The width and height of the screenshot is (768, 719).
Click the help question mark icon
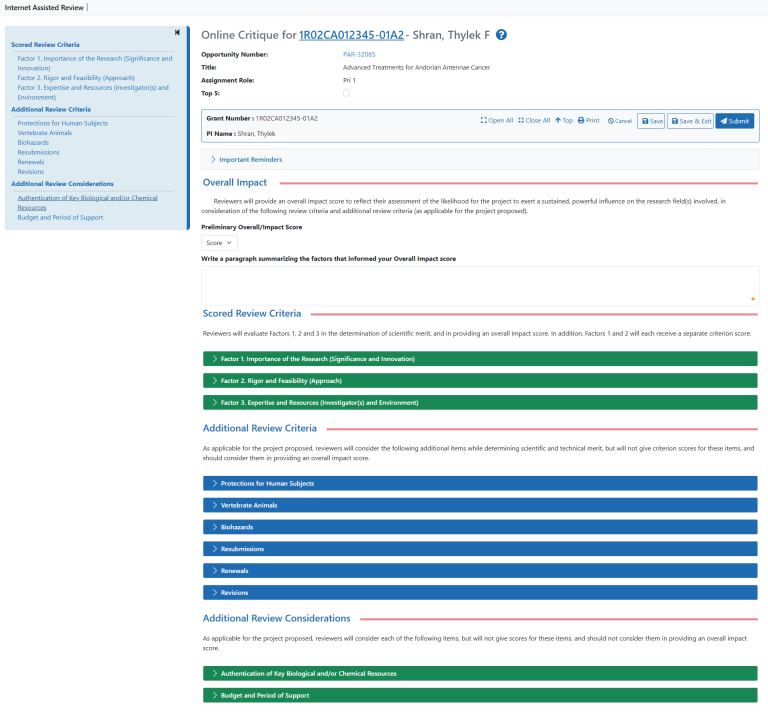tap(502, 35)
